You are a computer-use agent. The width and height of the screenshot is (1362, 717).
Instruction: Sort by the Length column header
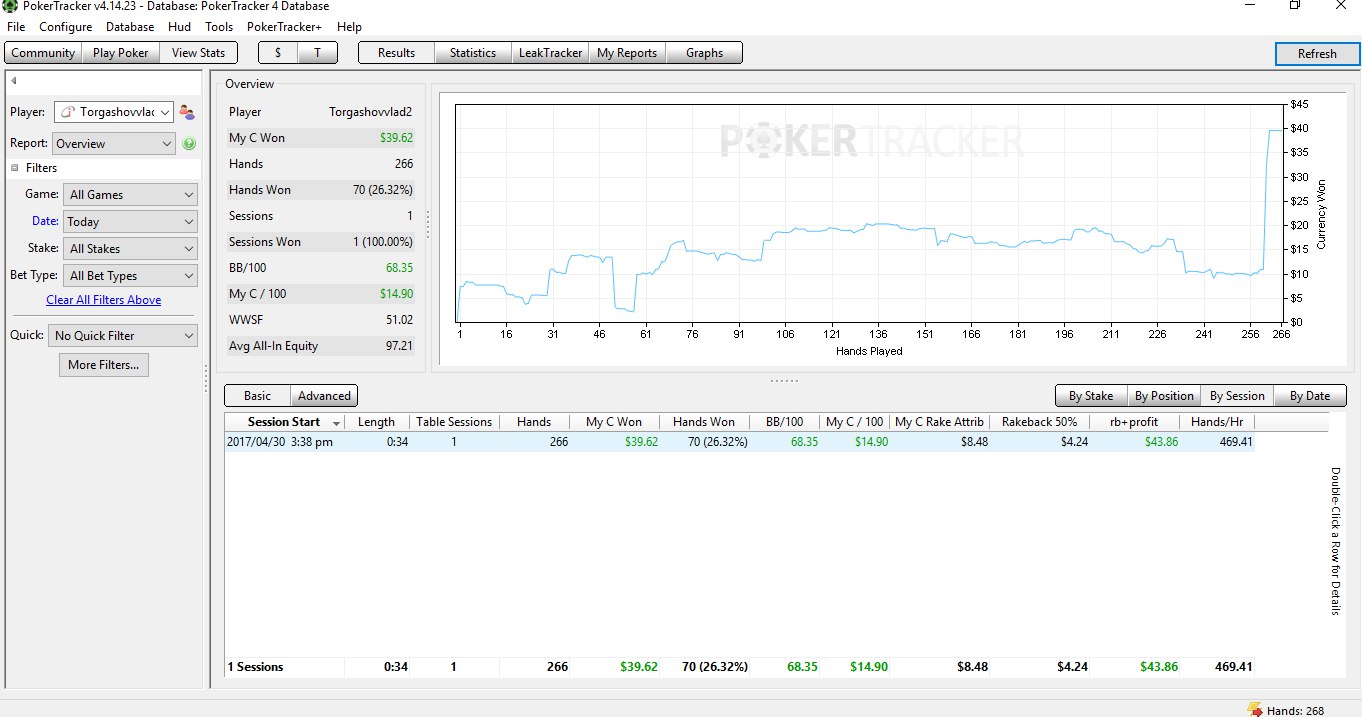click(x=376, y=422)
